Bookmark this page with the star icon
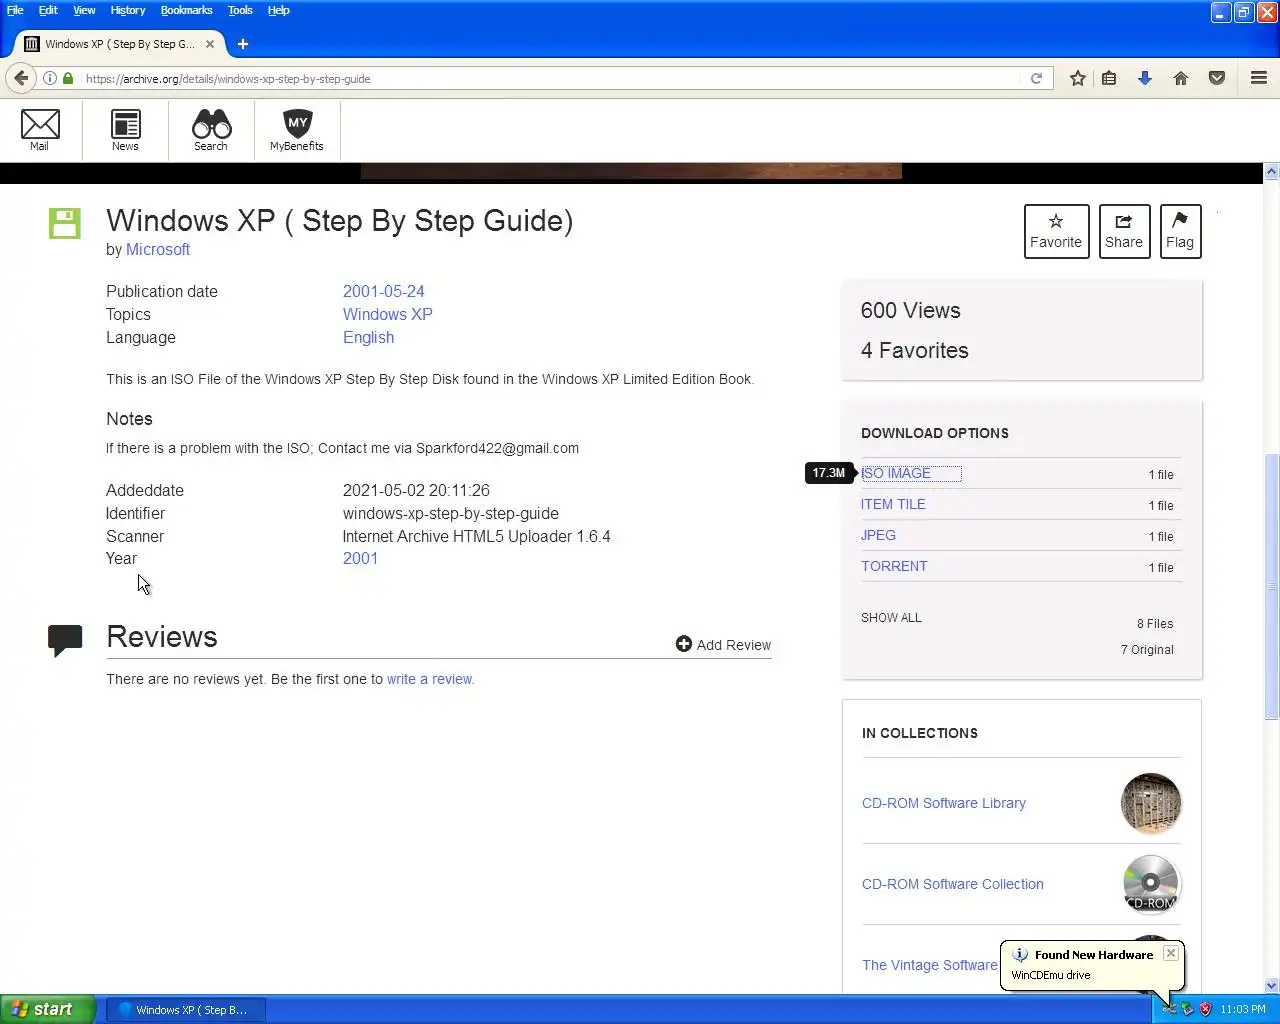The height and width of the screenshot is (1024, 1280). (1078, 78)
